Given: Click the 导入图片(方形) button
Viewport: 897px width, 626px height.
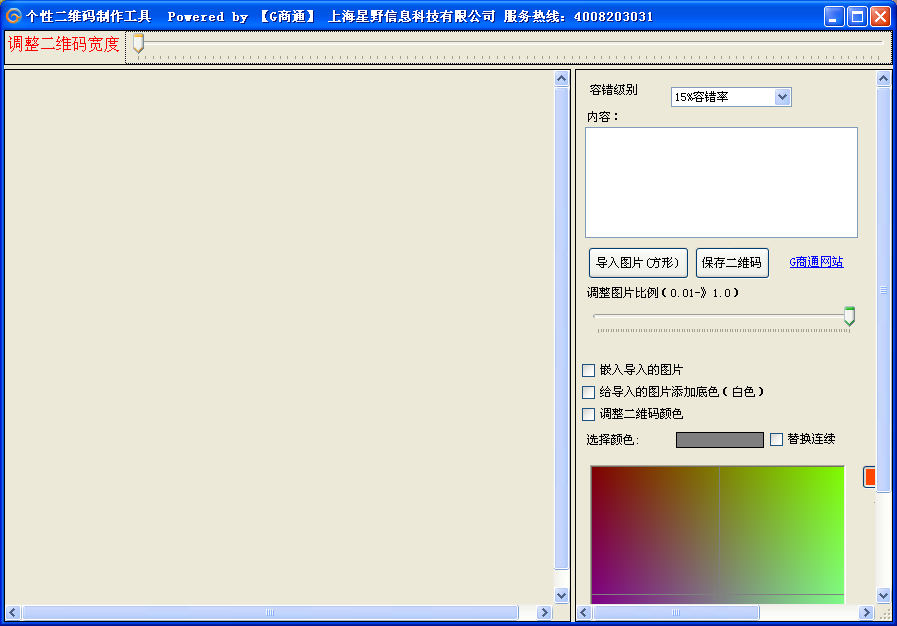Looking at the screenshot, I should (638, 263).
